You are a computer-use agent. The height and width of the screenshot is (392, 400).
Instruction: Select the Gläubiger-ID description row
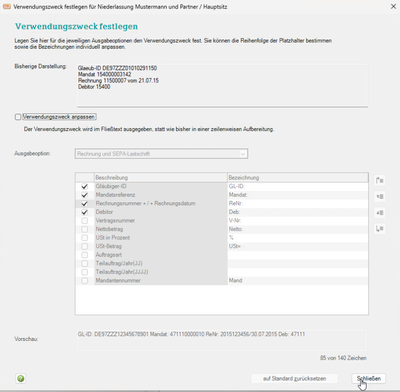tap(161, 186)
